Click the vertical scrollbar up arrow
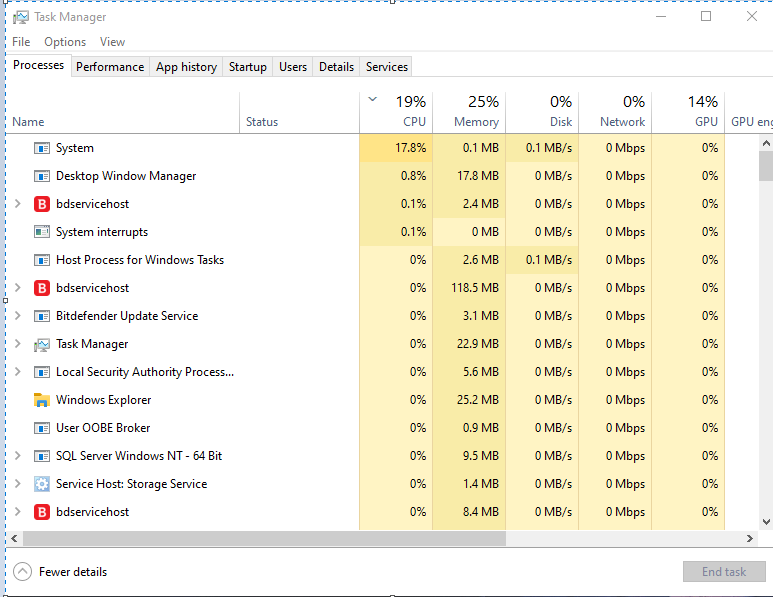Screen dimensions: 773x597 pos(766,143)
